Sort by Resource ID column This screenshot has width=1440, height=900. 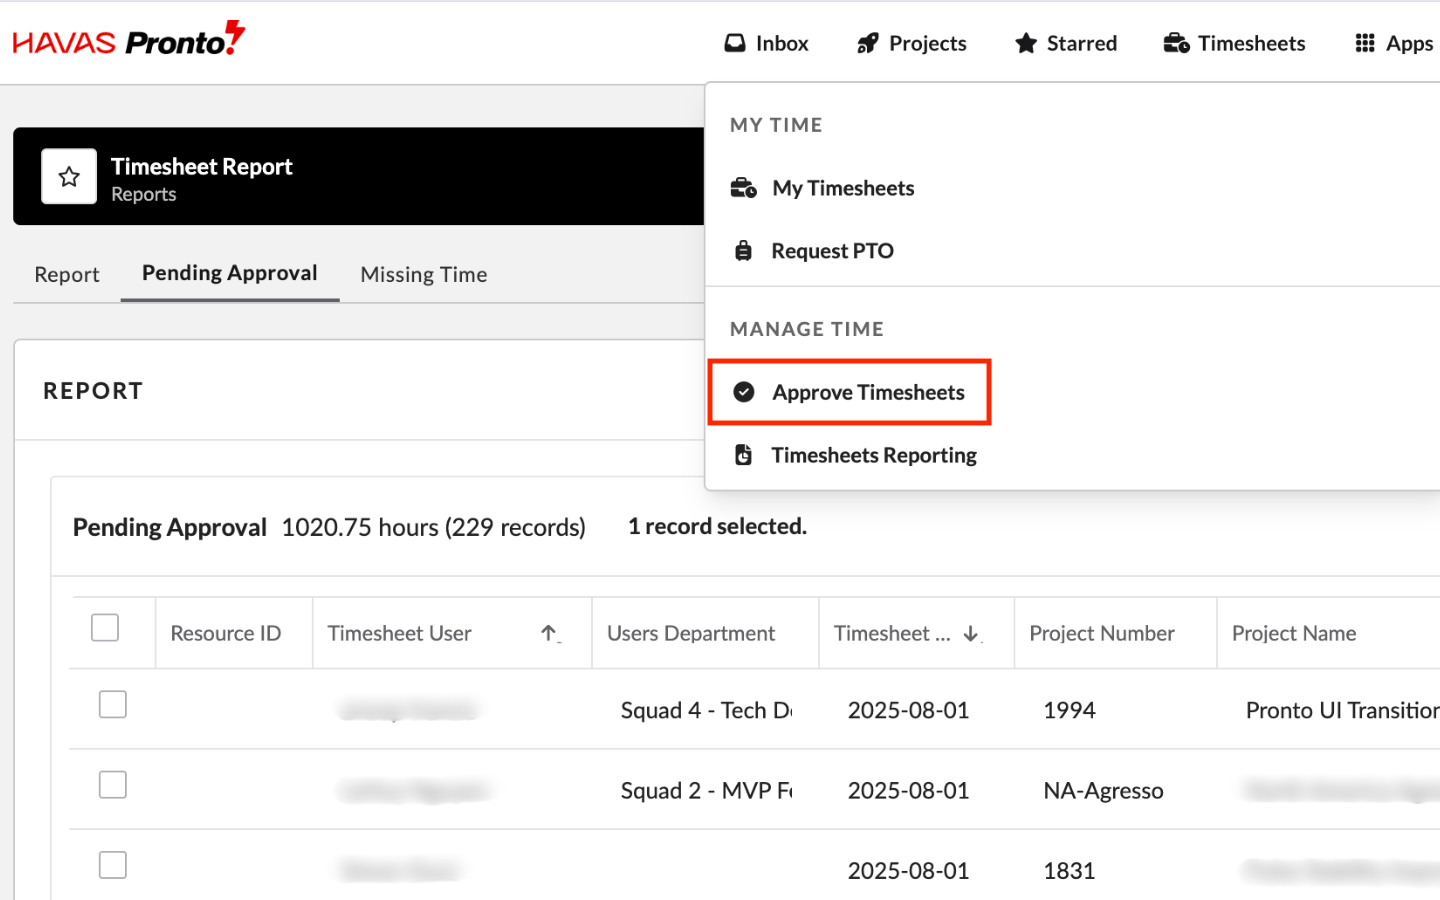(226, 633)
